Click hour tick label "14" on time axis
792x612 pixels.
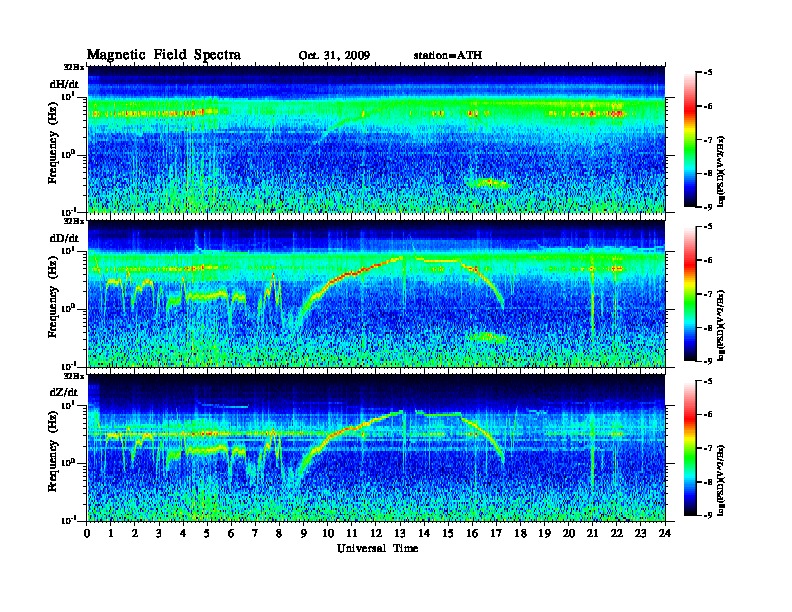[424, 534]
